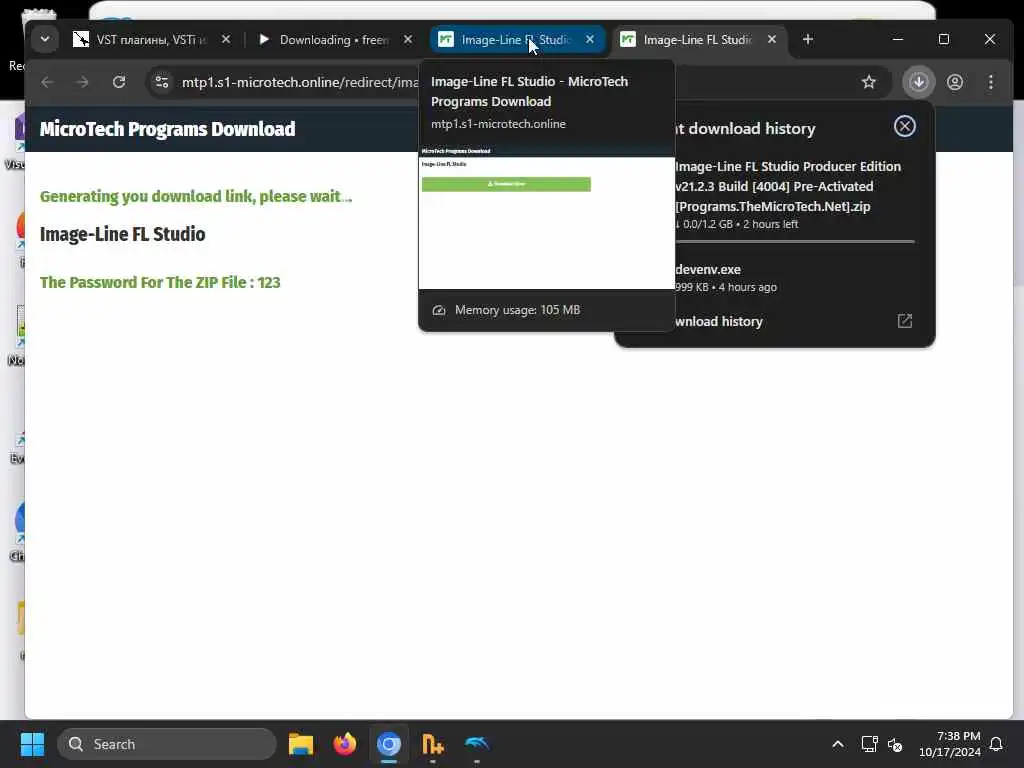Open the notifications bell icon
Viewport: 1024px width, 768px height.
997,744
